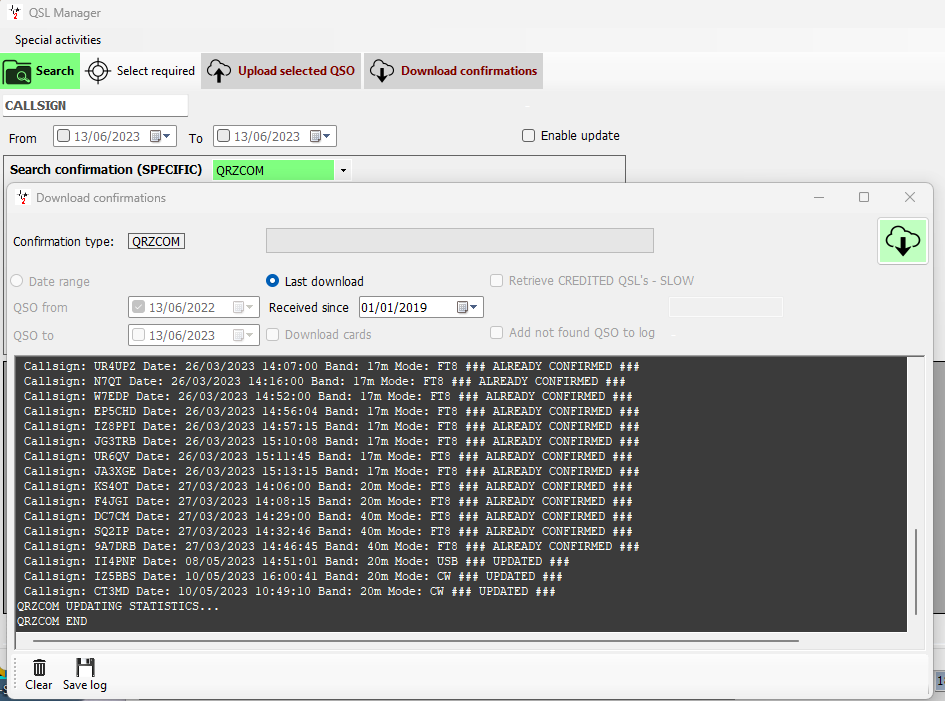Click the log vertical scrollbar thumb

pyautogui.click(x=916, y=571)
